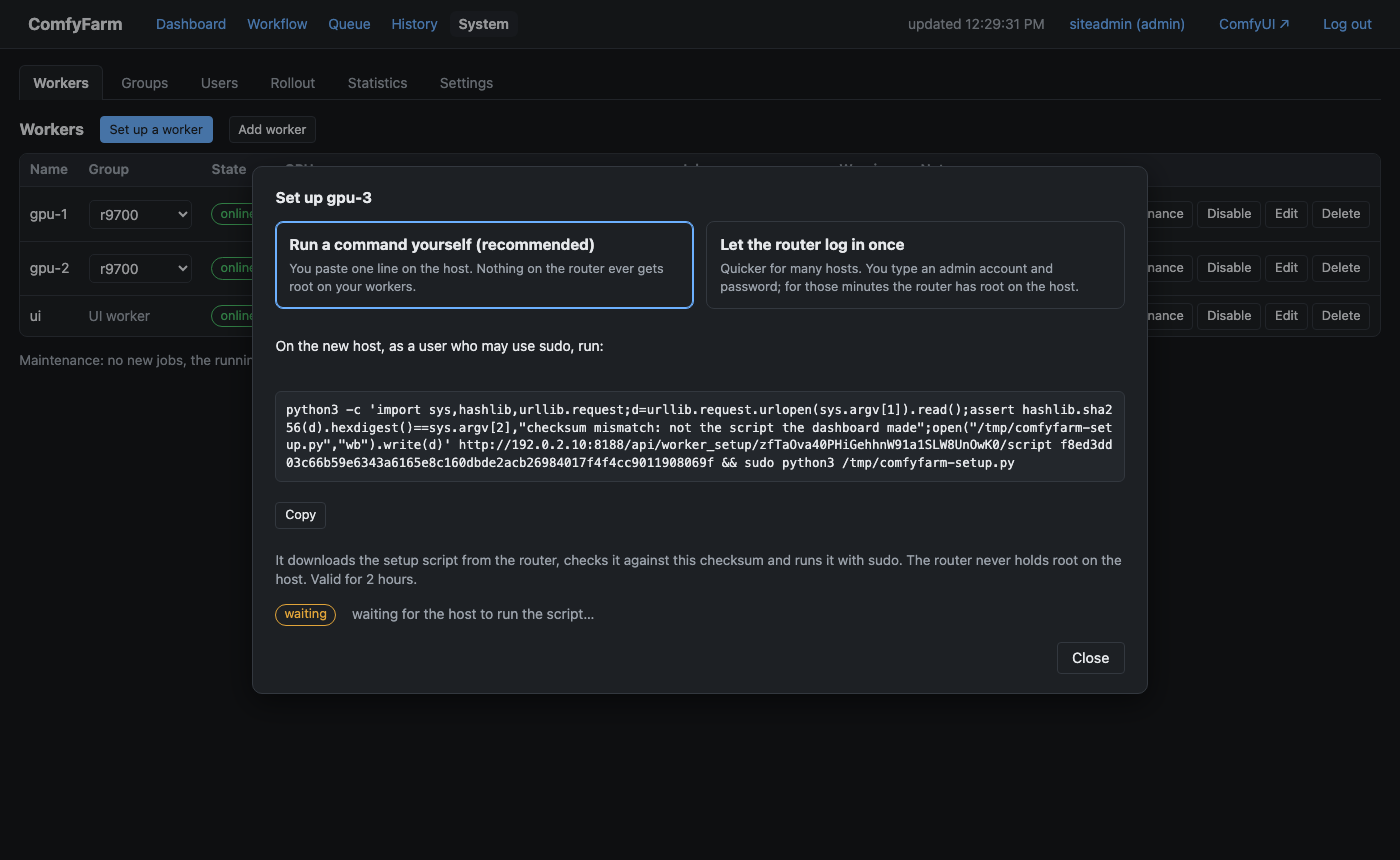Click inside the setup command text box
This screenshot has height=860, width=1400.
pos(700,436)
